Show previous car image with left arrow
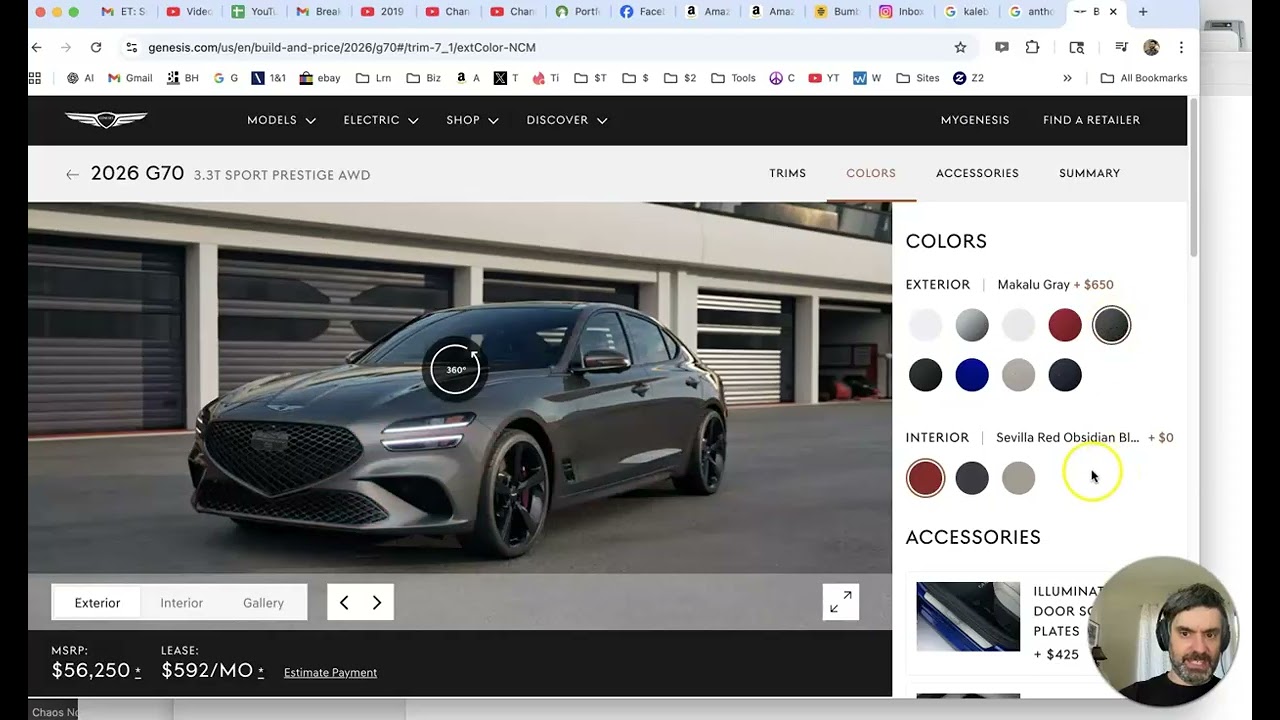The height and width of the screenshot is (720, 1280). (344, 602)
